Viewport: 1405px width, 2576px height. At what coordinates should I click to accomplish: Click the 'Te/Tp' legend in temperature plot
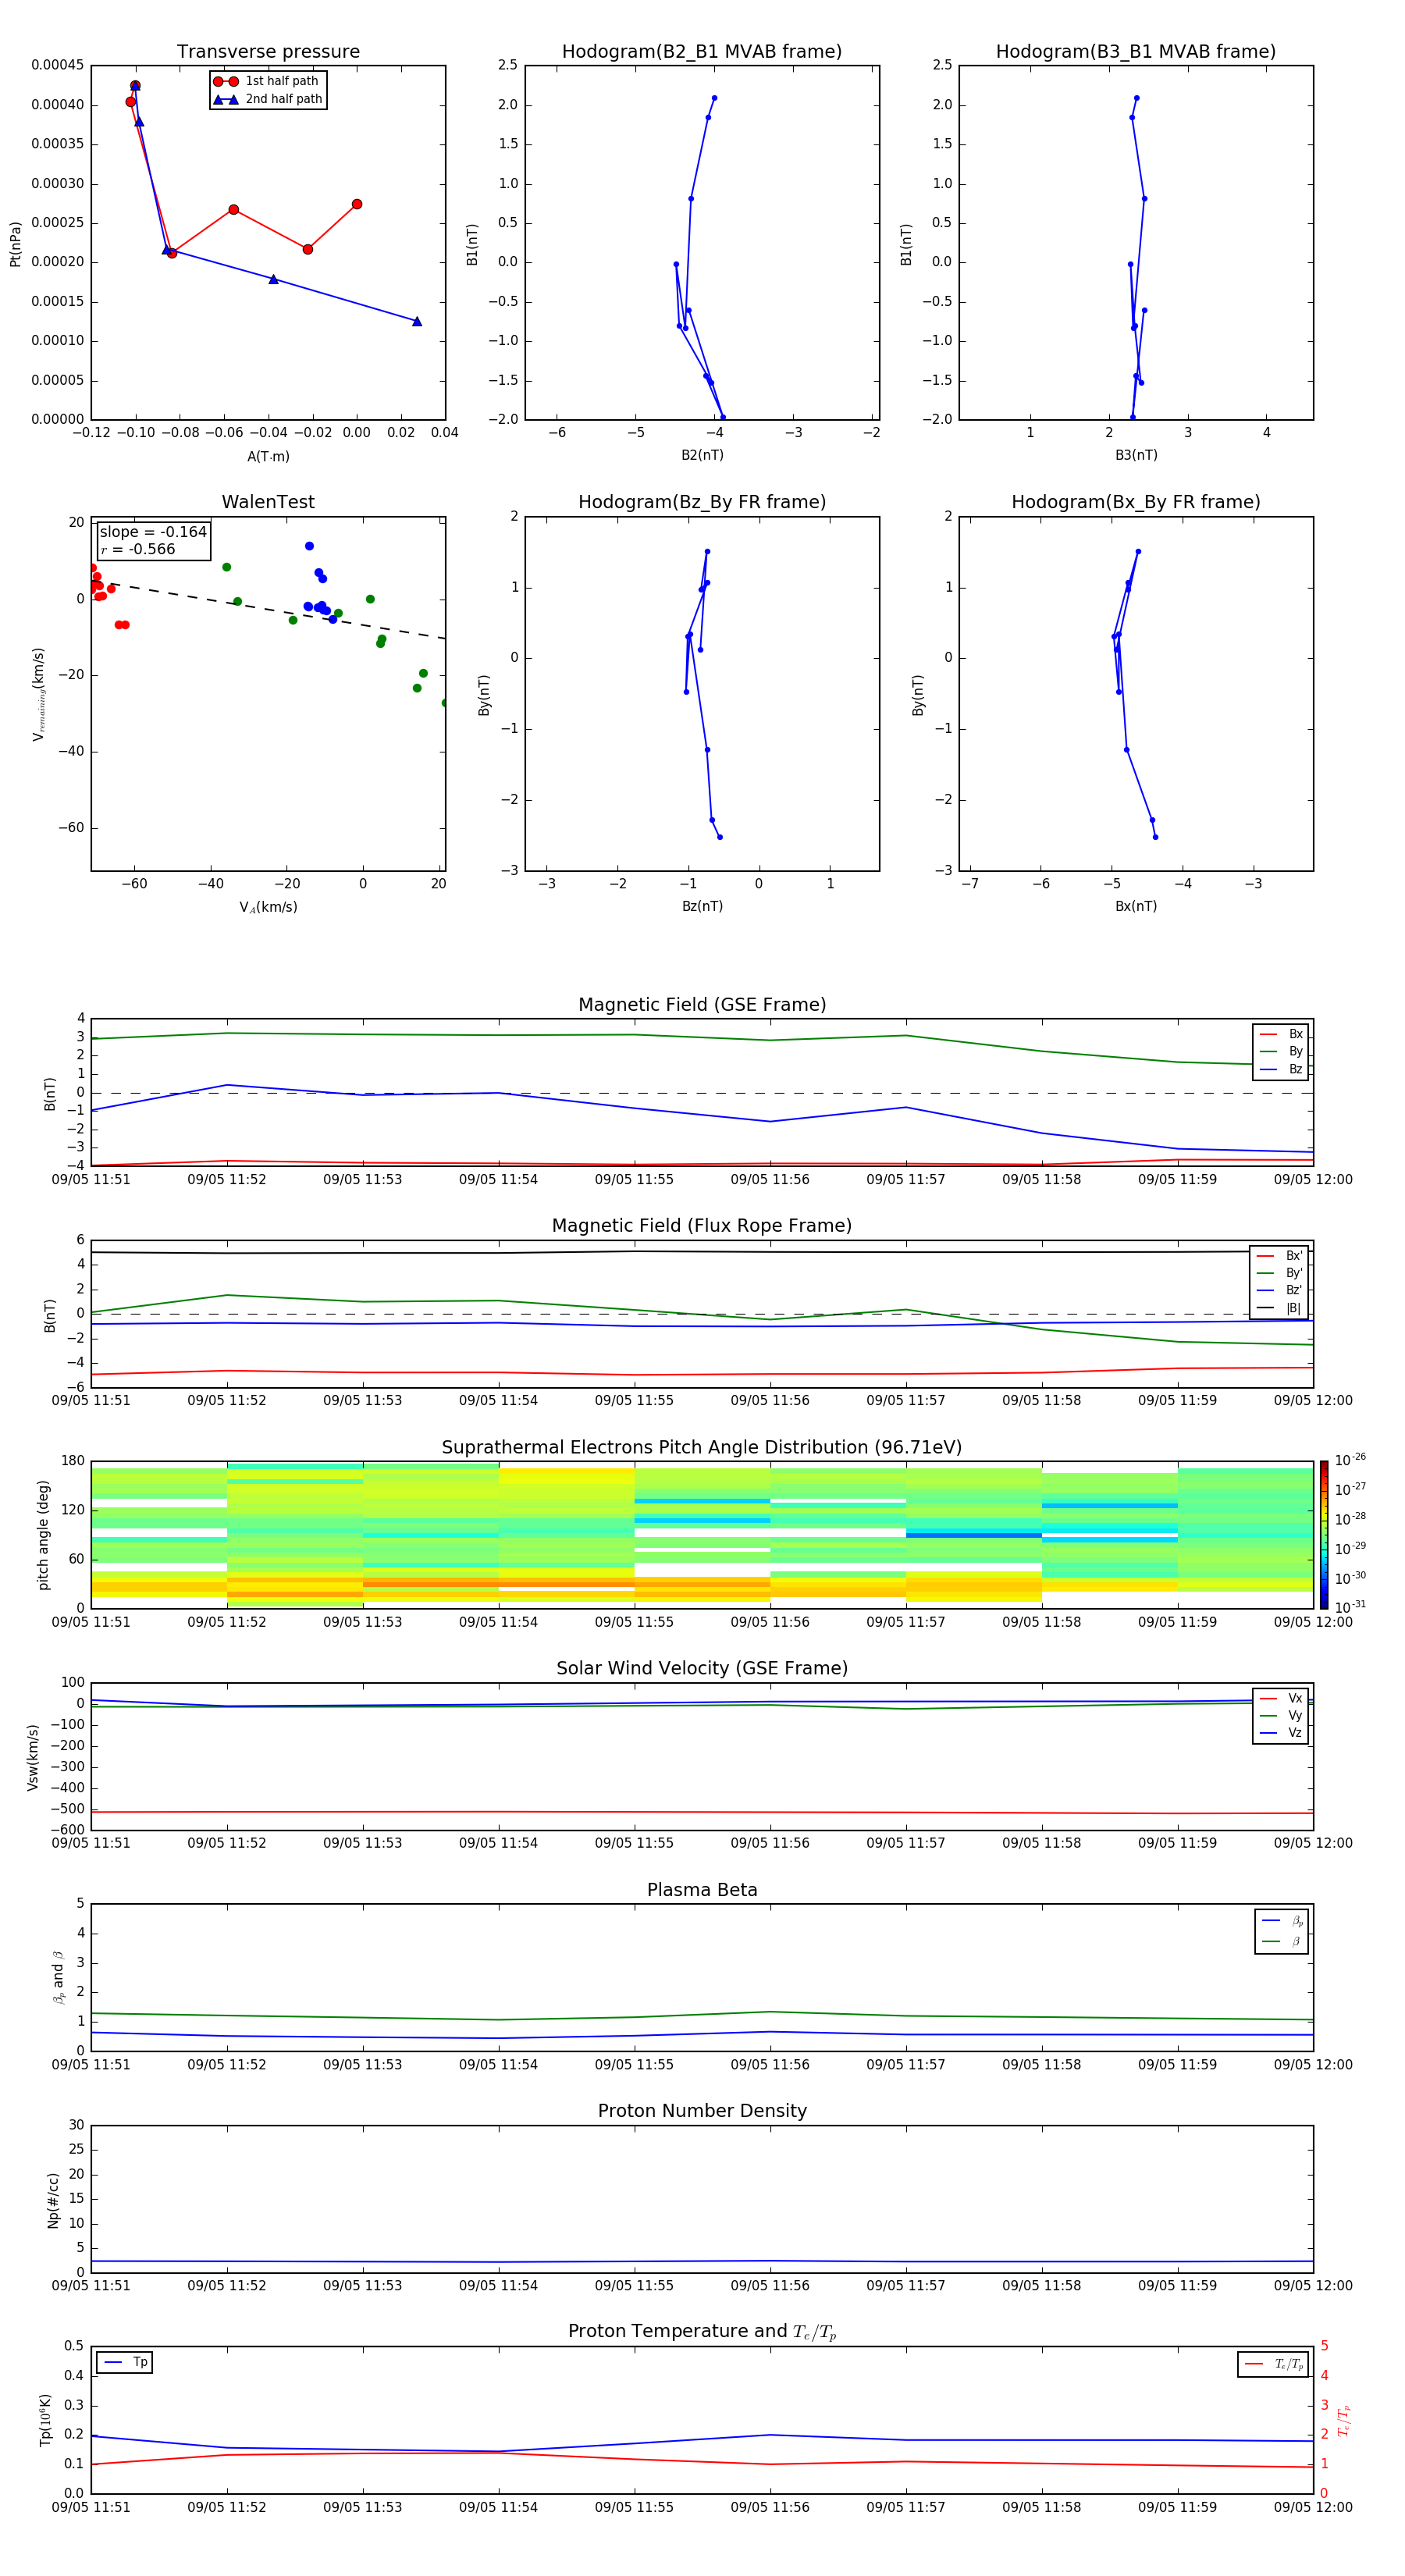[1273, 2364]
